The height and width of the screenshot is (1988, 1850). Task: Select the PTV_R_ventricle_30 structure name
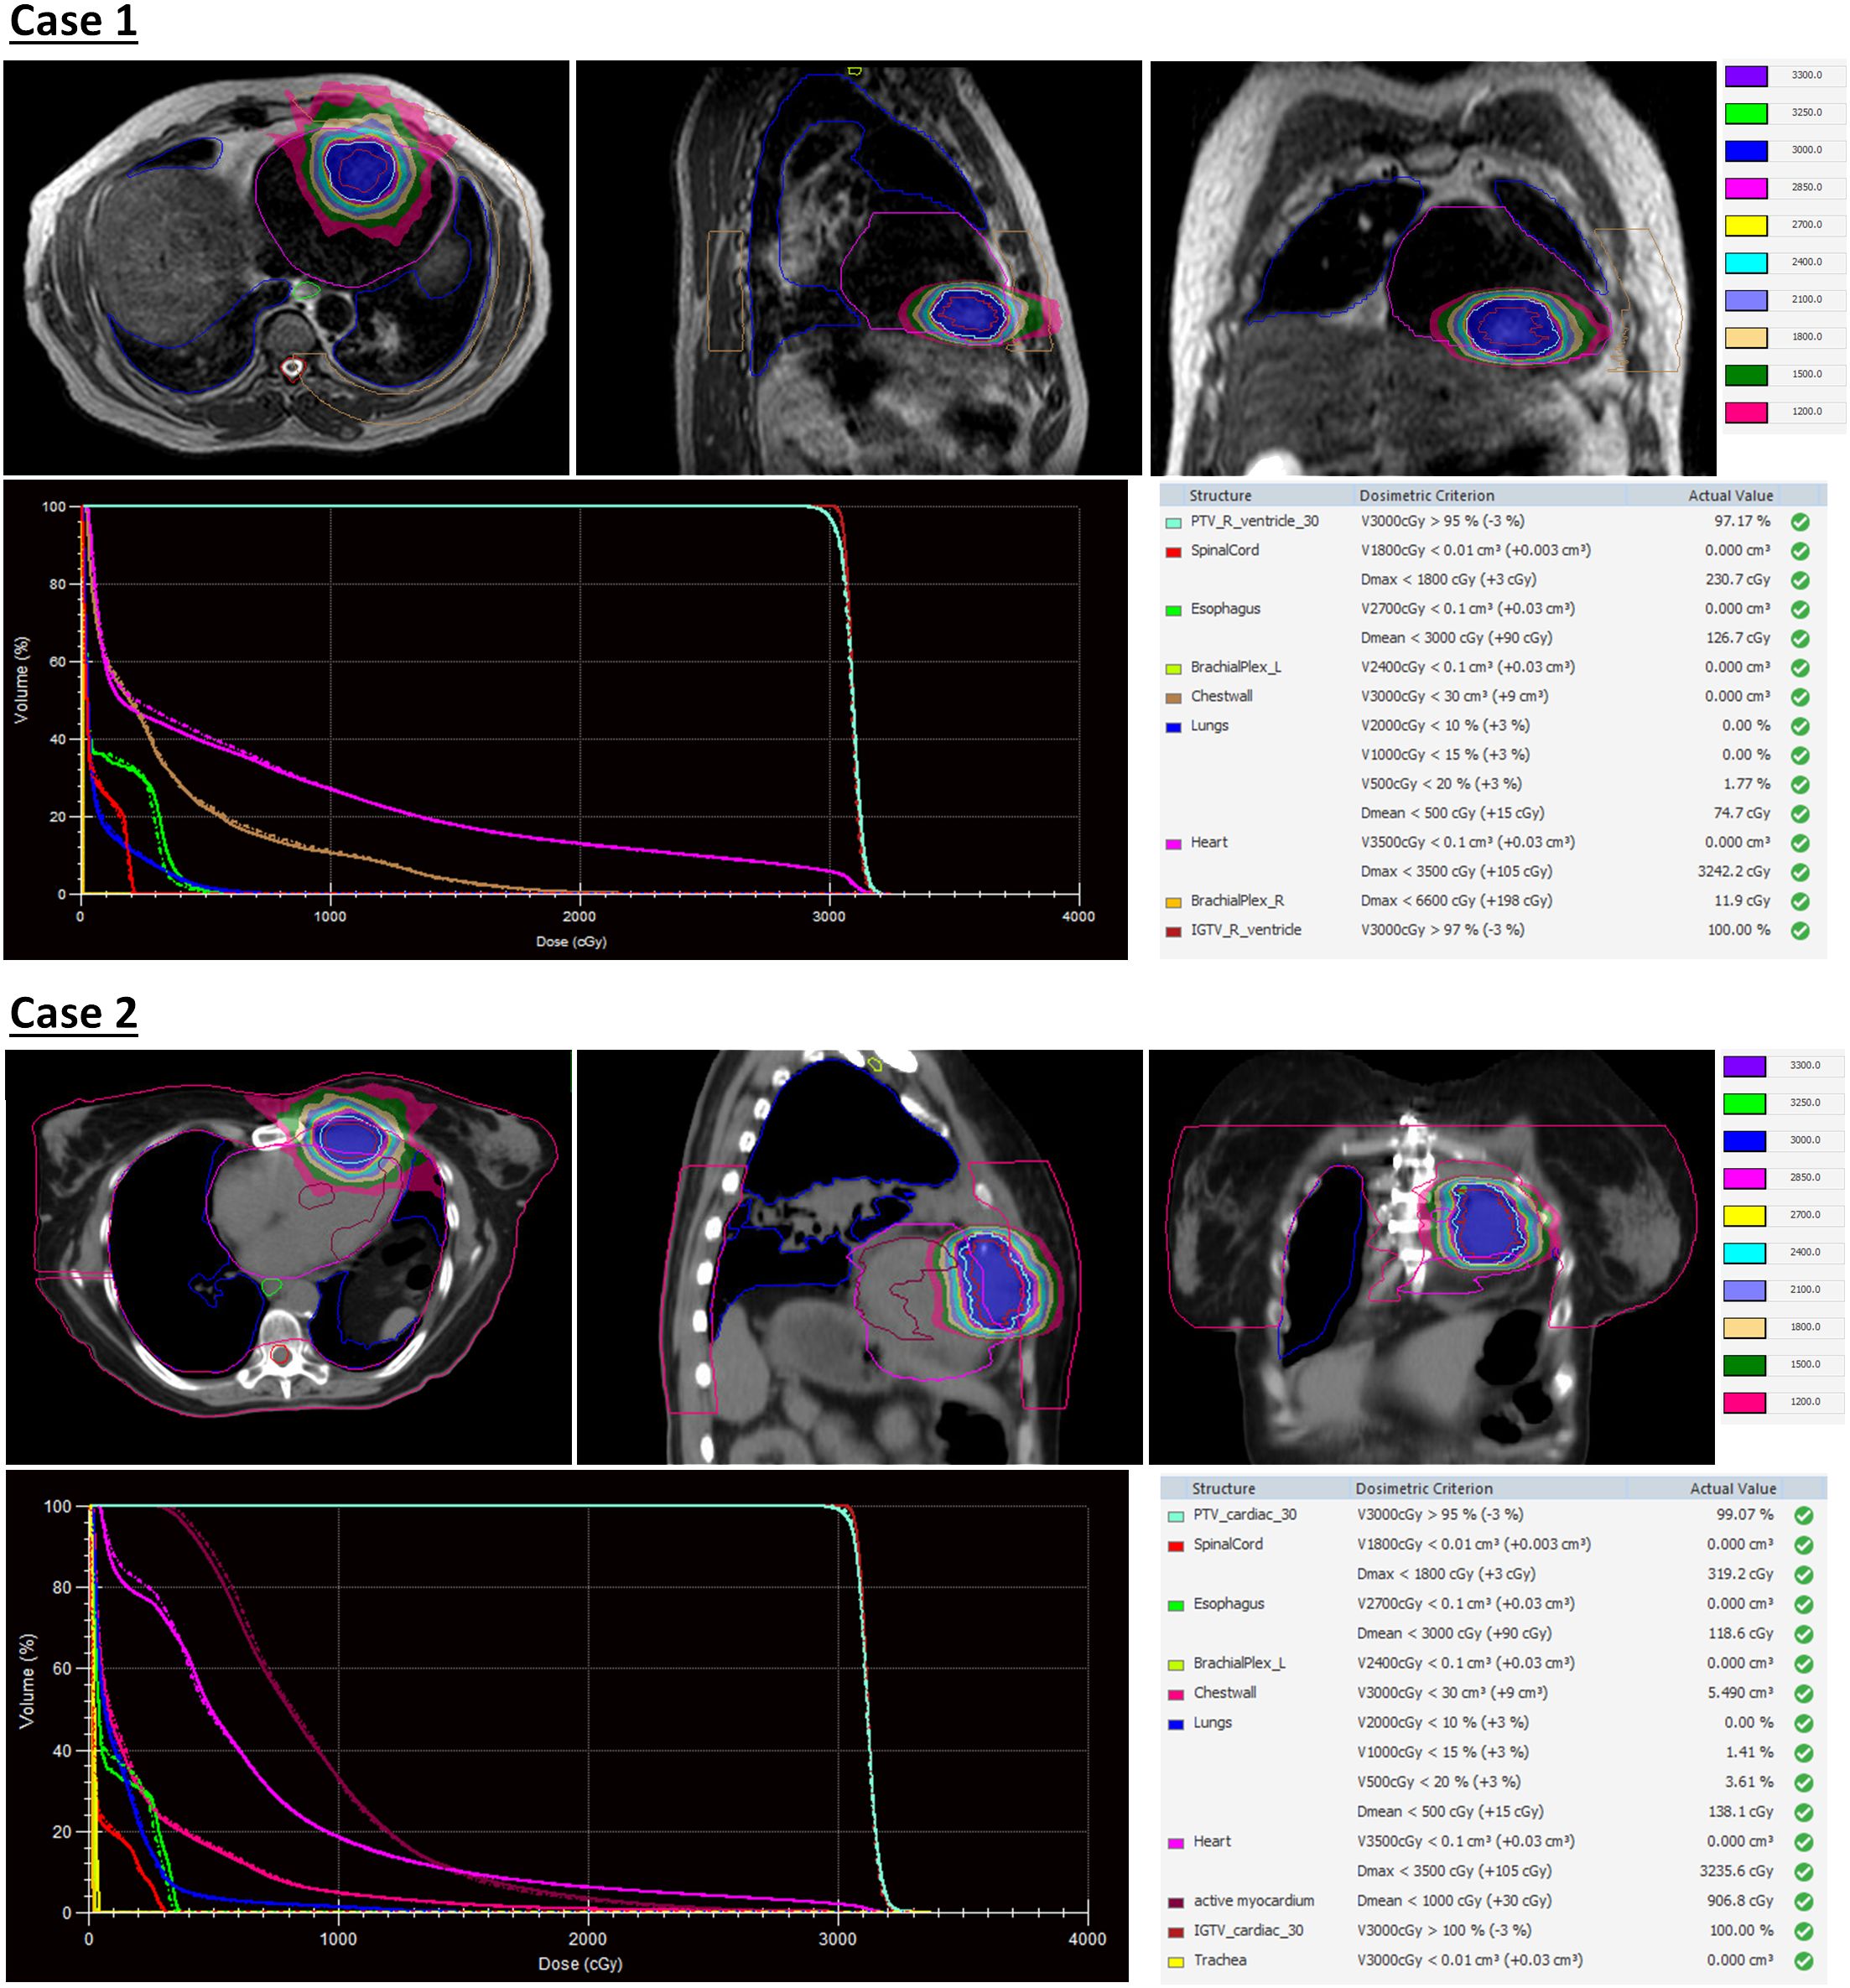tap(1254, 521)
